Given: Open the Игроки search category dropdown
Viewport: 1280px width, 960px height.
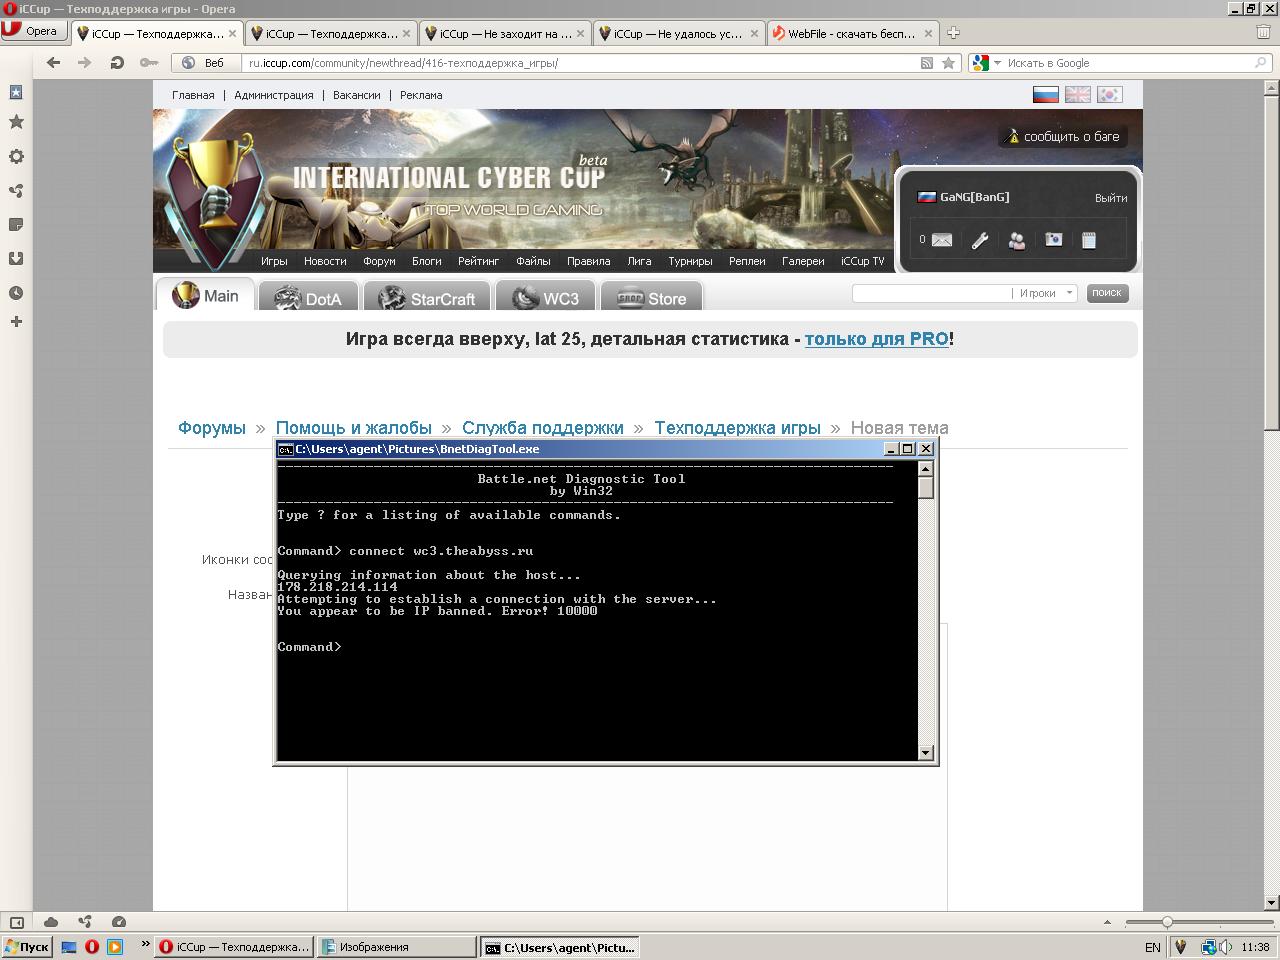Looking at the screenshot, I should click(1047, 293).
